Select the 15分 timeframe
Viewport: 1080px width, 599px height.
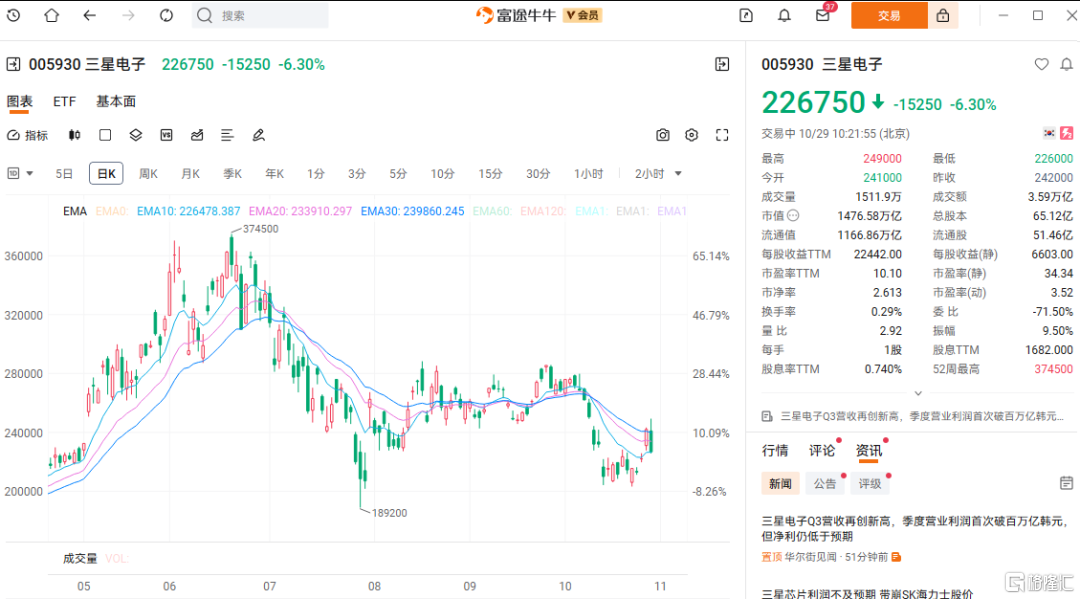(490, 174)
